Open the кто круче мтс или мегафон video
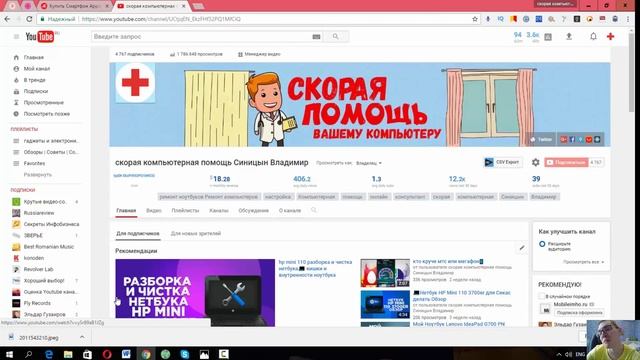 [x=447, y=261]
